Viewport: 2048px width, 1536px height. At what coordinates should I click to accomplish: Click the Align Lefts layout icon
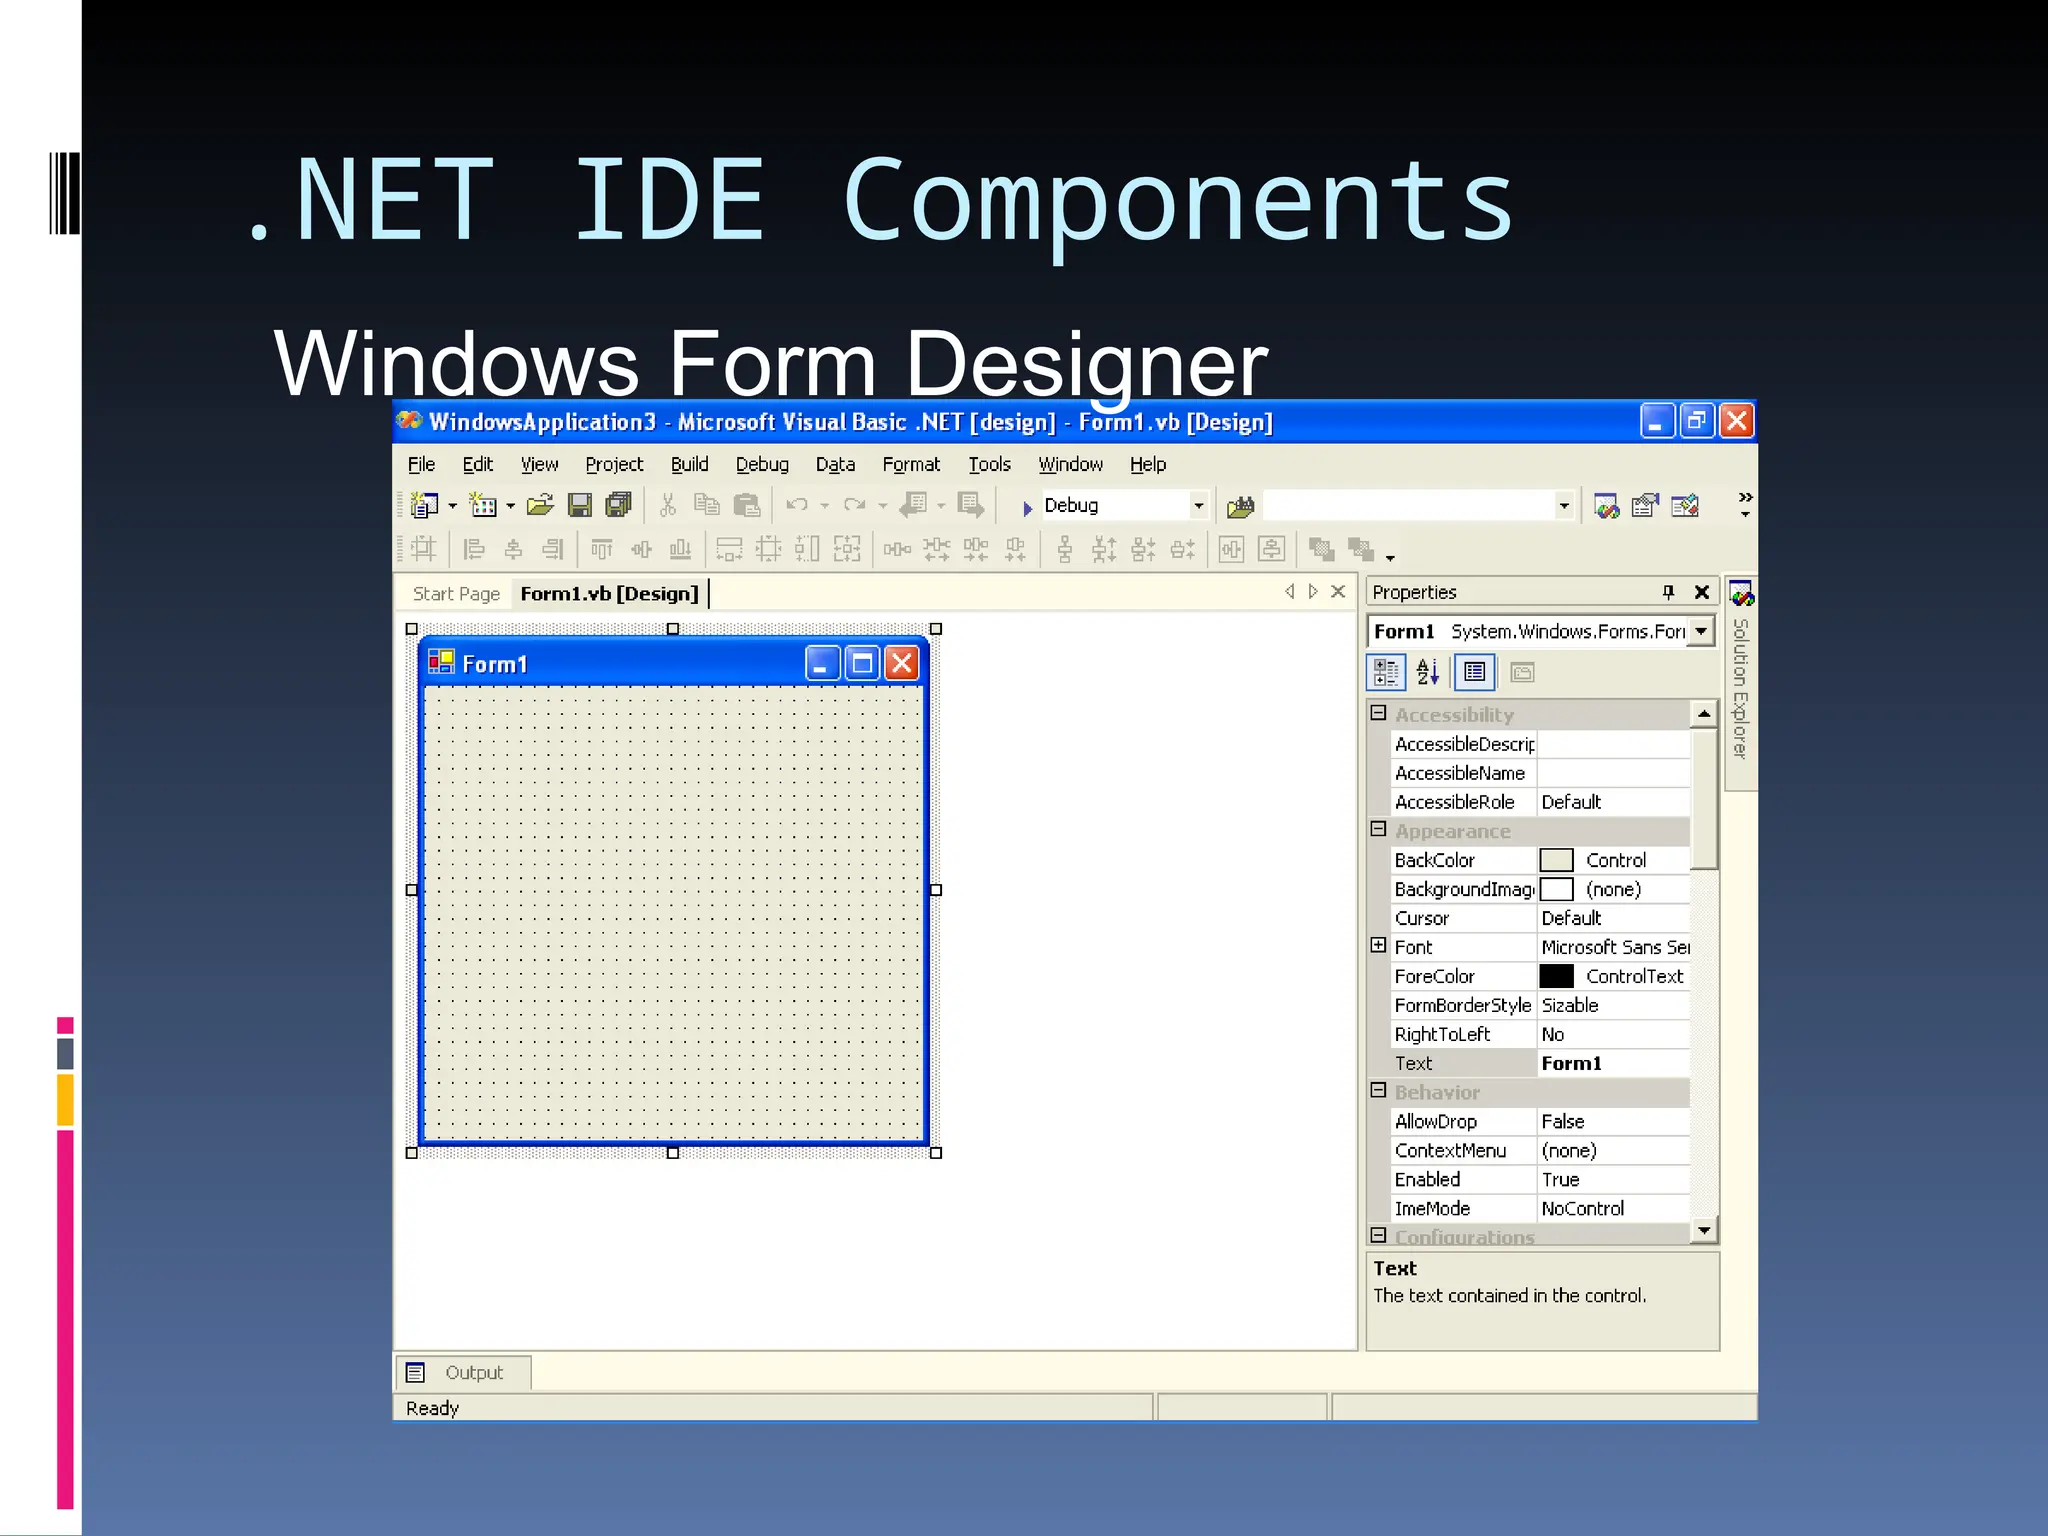(474, 549)
